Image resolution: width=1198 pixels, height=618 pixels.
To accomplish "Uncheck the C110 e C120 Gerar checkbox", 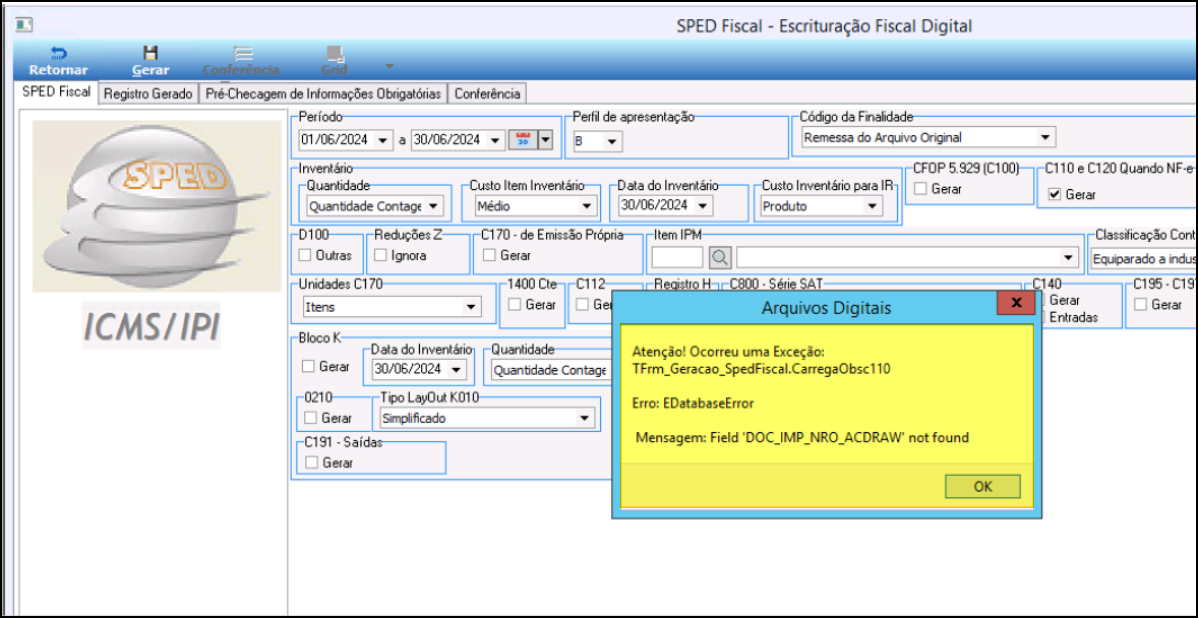I will coord(1055,194).
